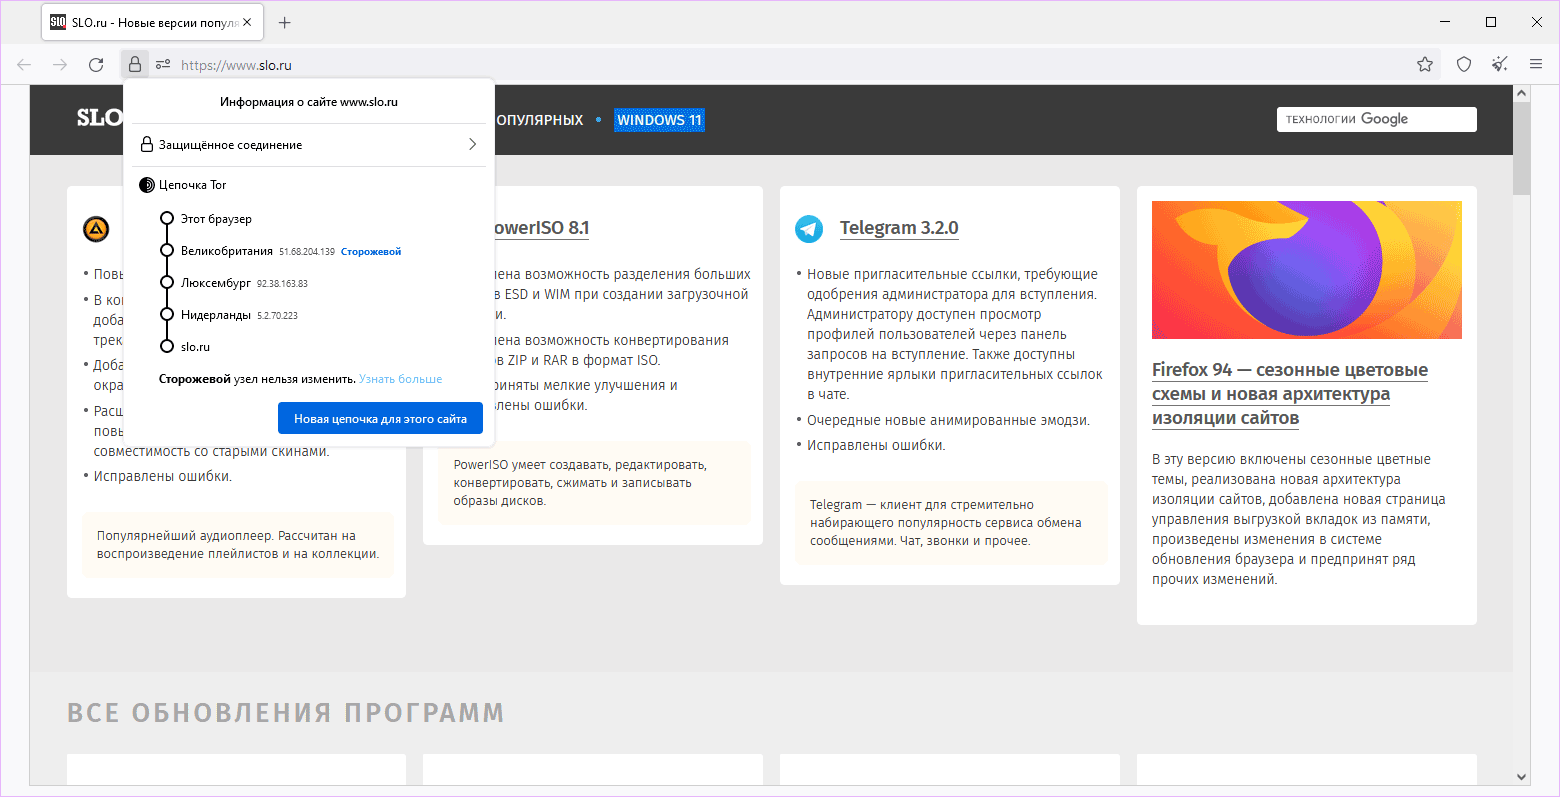1560x797 pixels.
Task: Click the back navigation arrow
Action: (x=24, y=65)
